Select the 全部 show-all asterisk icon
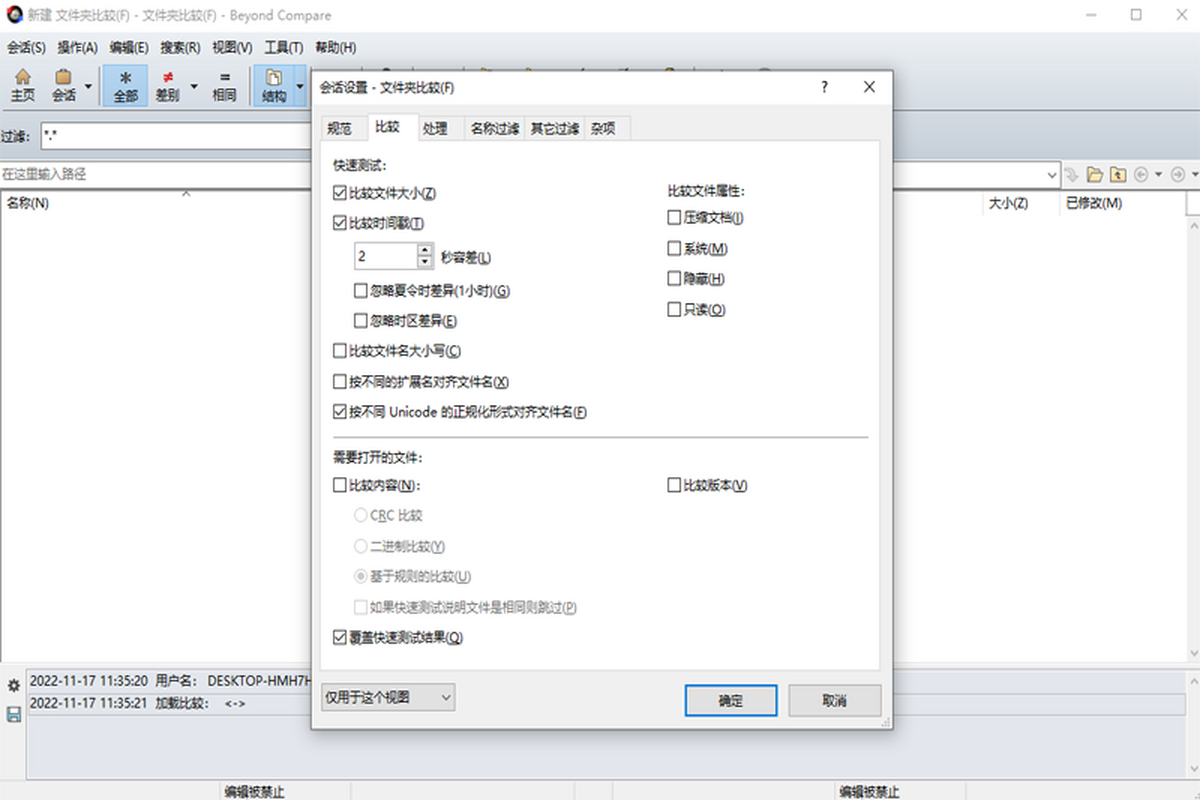This screenshot has height=800, width=1200. click(125, 85)
